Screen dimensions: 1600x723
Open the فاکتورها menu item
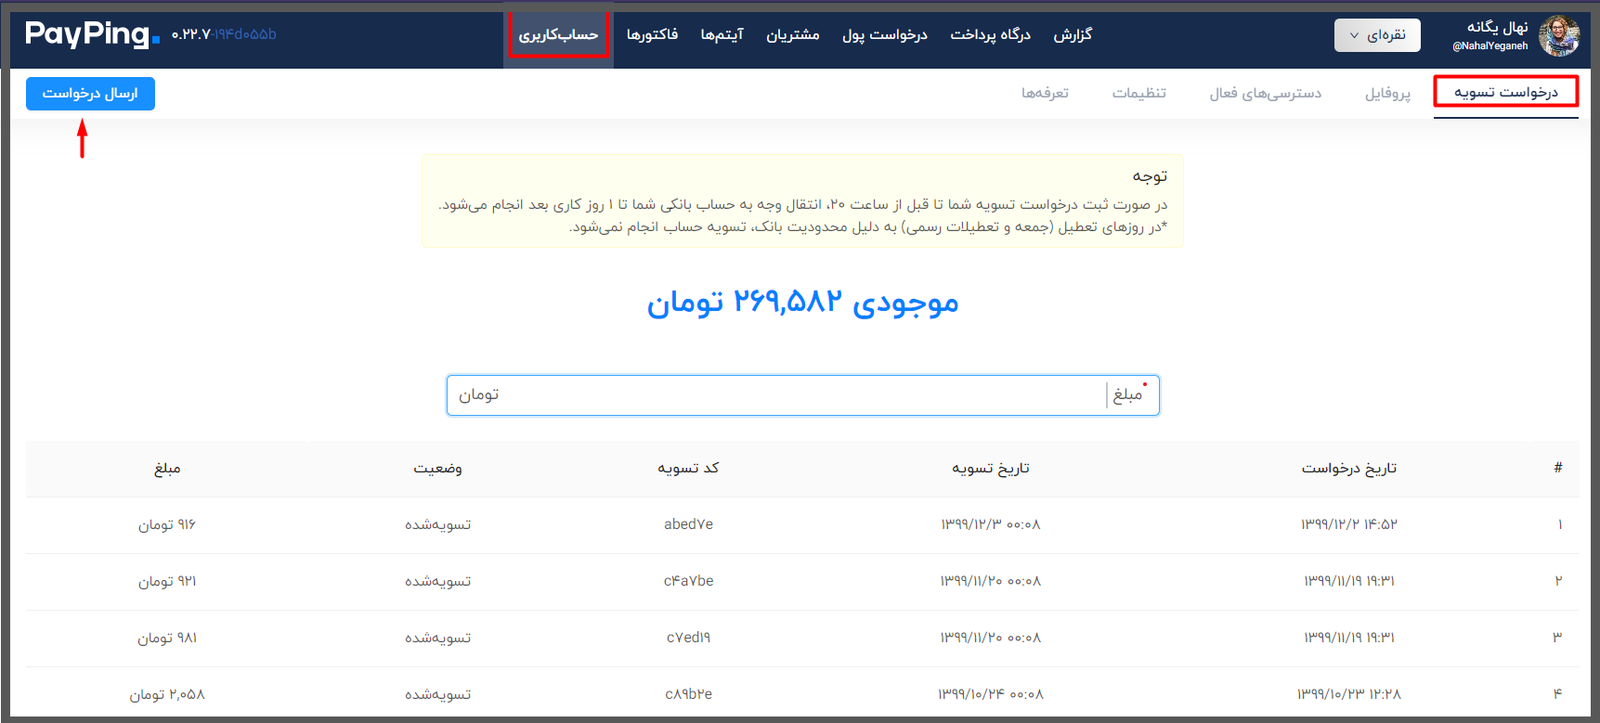click(x=652, y=35)
